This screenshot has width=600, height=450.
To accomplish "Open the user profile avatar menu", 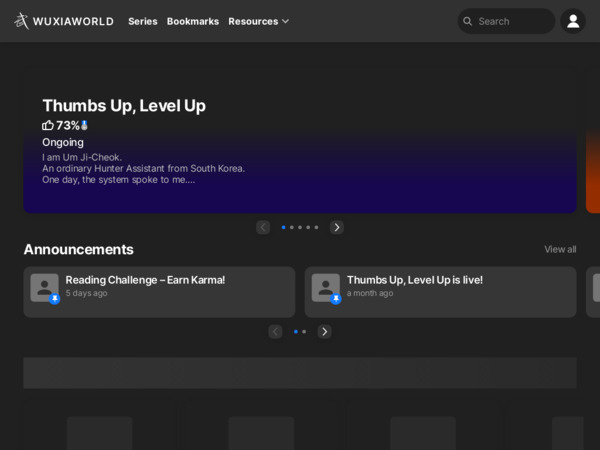I will (573, 21).
